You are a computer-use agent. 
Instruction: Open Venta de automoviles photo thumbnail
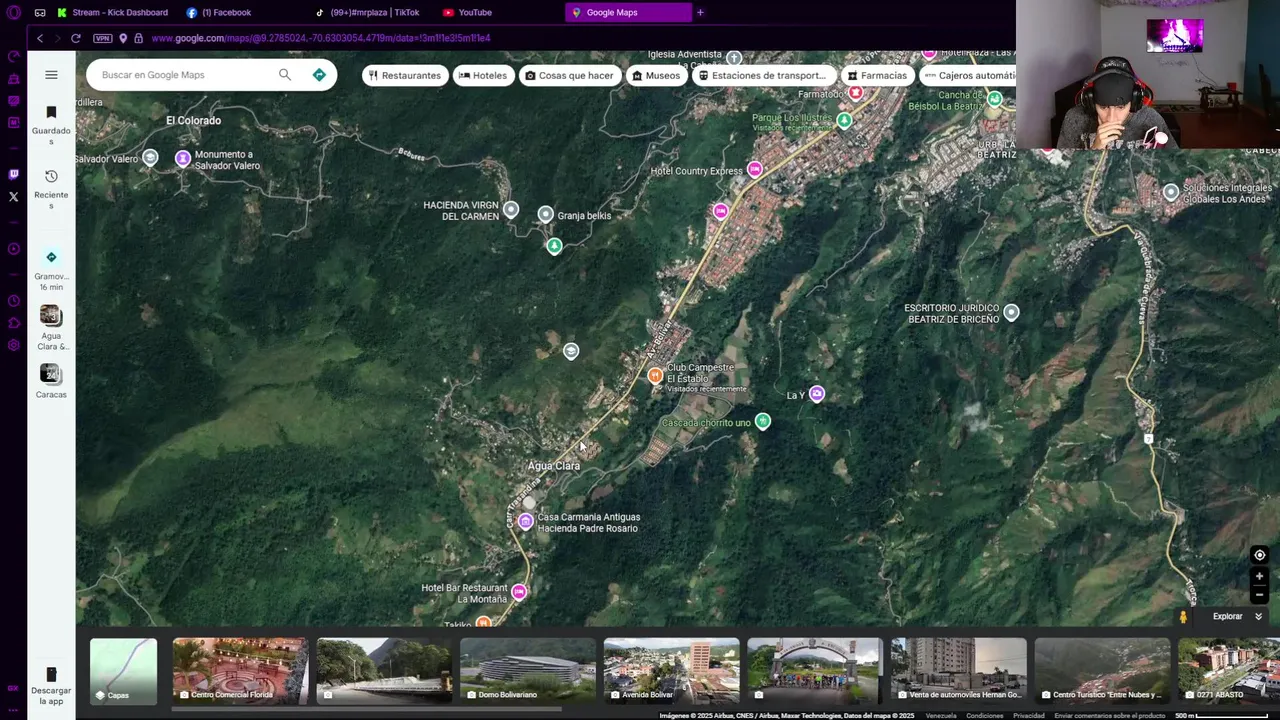pyautogui.click(x=959, y=670)
